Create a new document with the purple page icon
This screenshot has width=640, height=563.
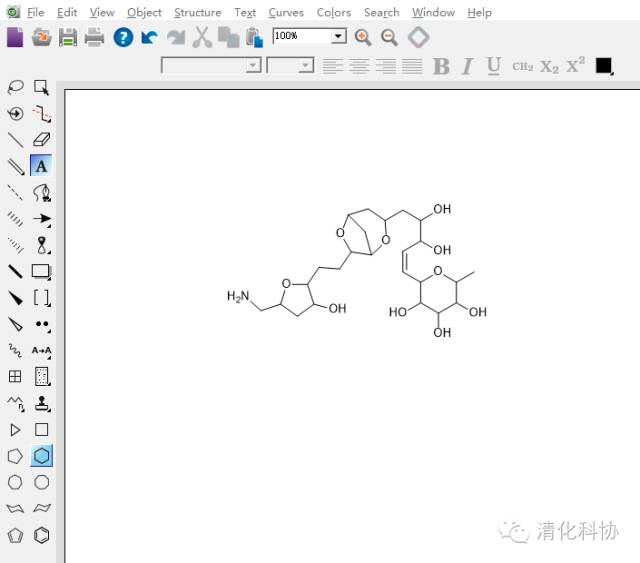click(x=15, y=38)
